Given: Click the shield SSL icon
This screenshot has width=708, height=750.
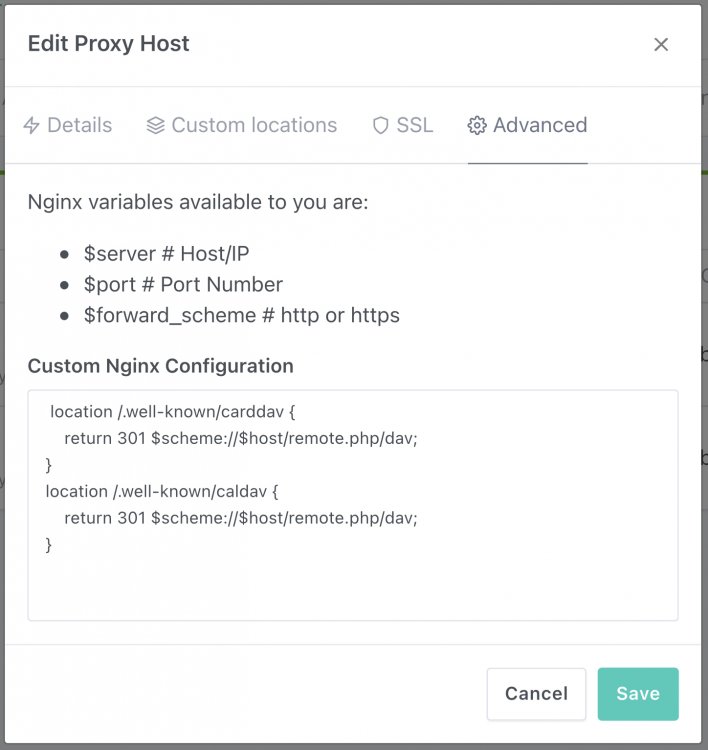Looking at the screenshot, I should (x=381, y=125).
